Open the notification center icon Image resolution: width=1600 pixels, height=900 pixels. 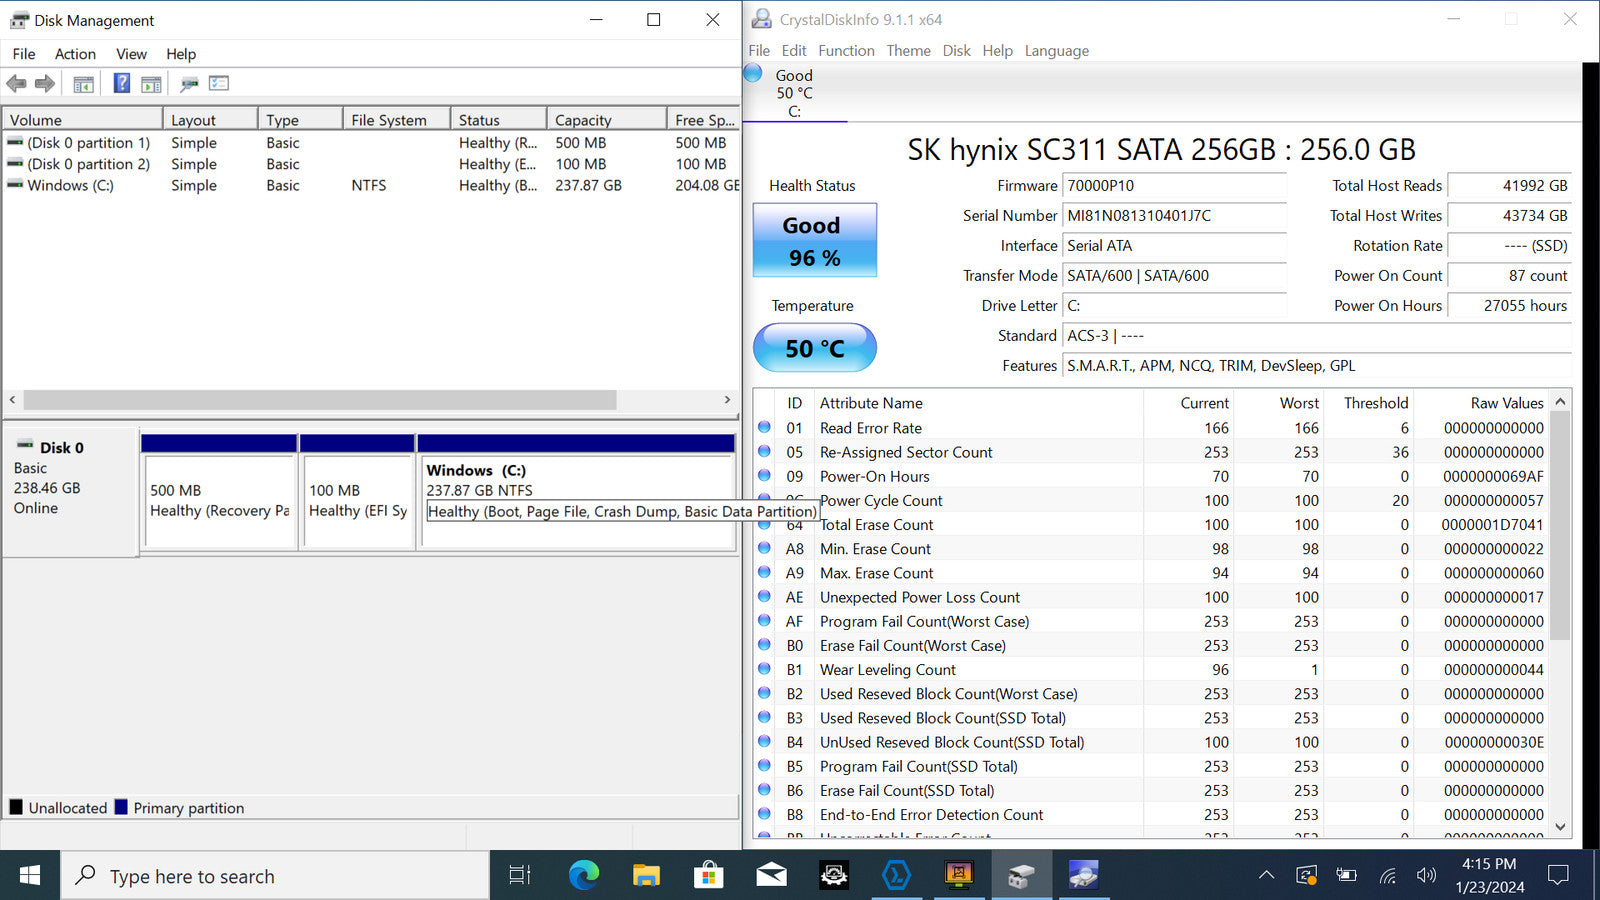1558,876
